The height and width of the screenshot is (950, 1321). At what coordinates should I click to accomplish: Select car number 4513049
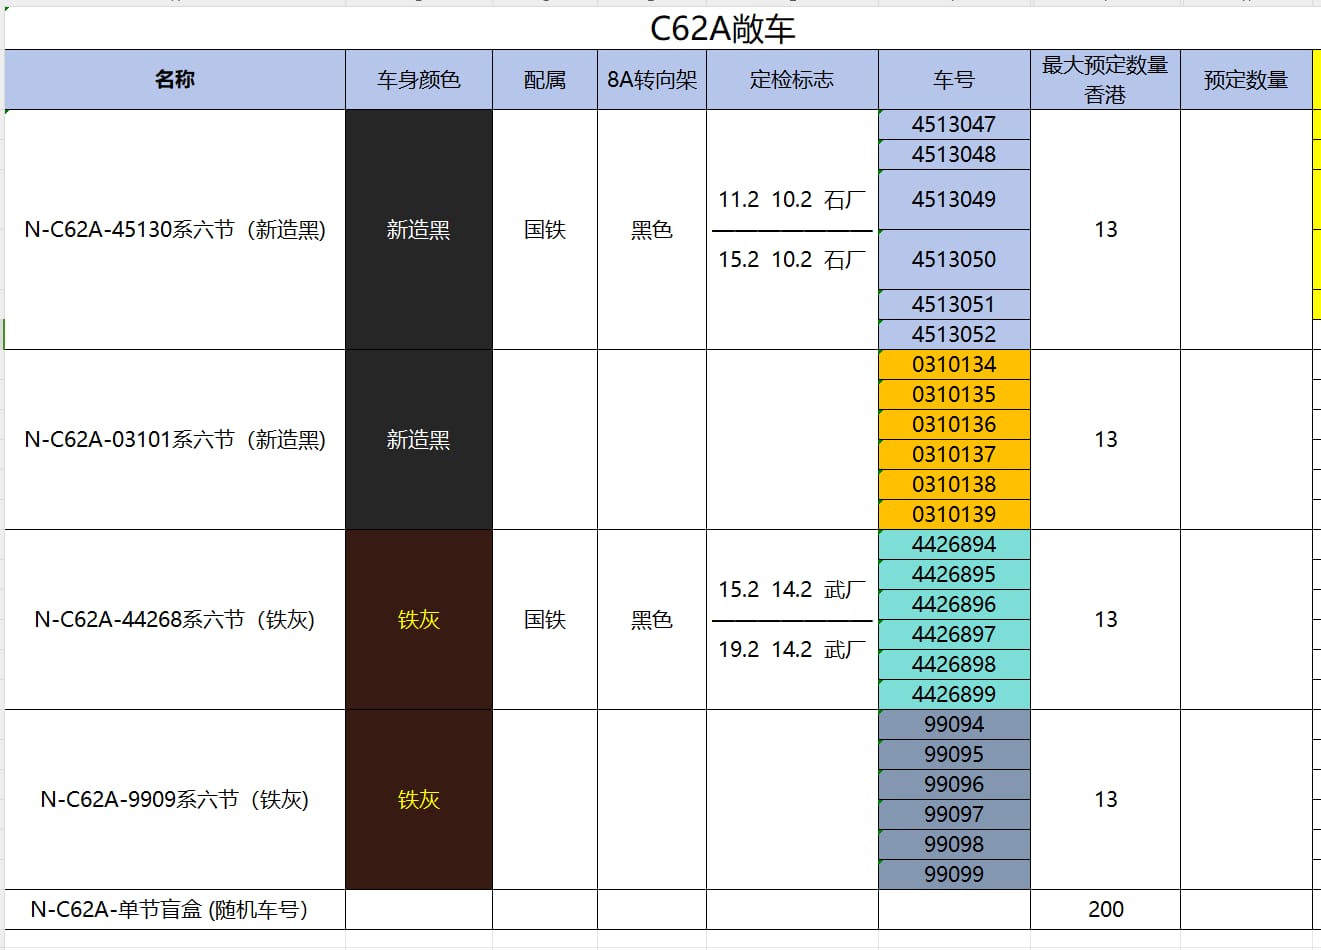[954, 200]
